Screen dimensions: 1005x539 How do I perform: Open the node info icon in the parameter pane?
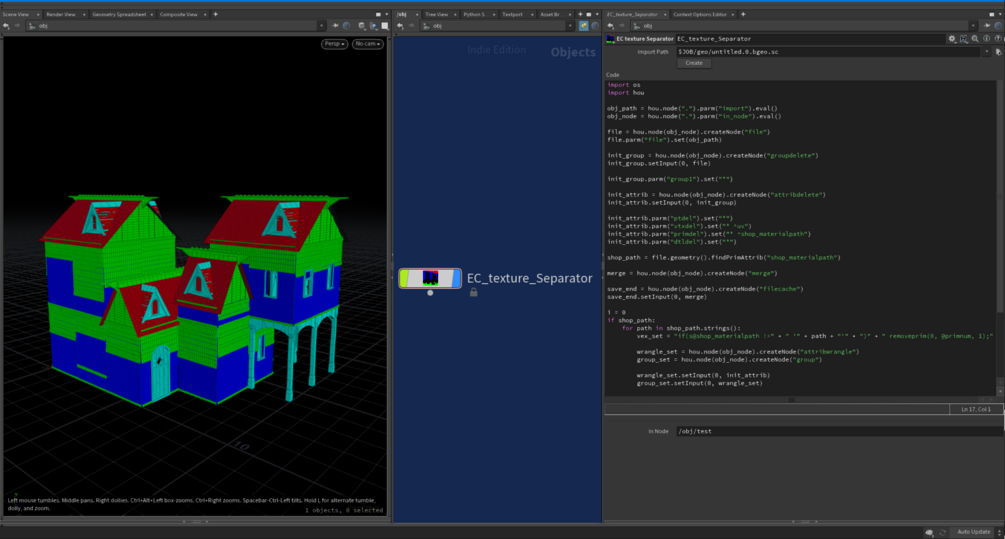986,39
